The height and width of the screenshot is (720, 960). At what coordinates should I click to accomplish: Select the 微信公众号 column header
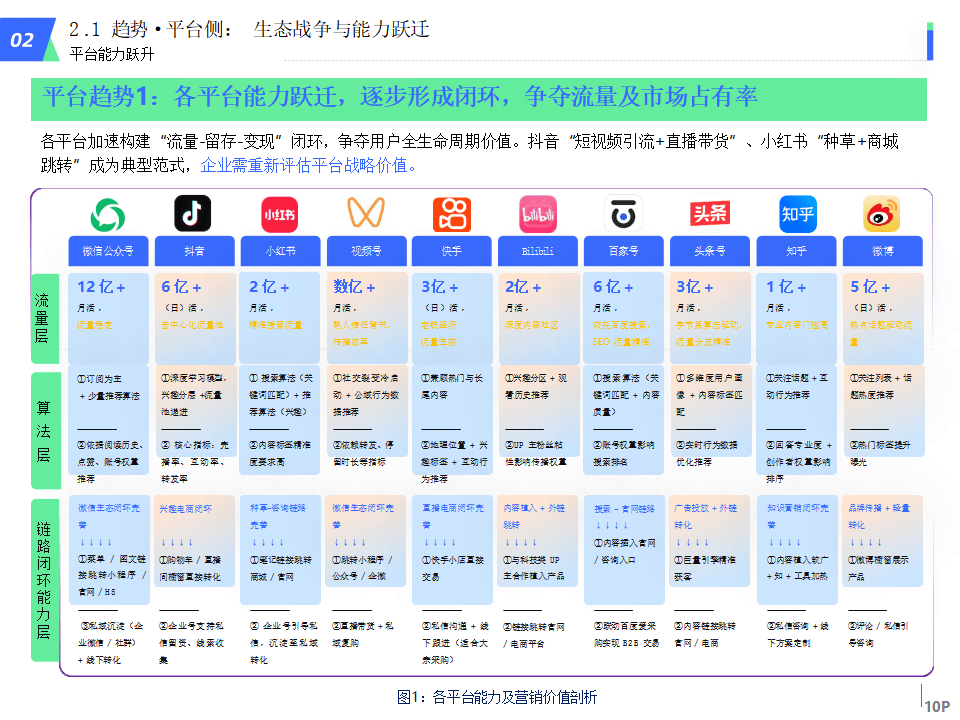click(108, 251)
